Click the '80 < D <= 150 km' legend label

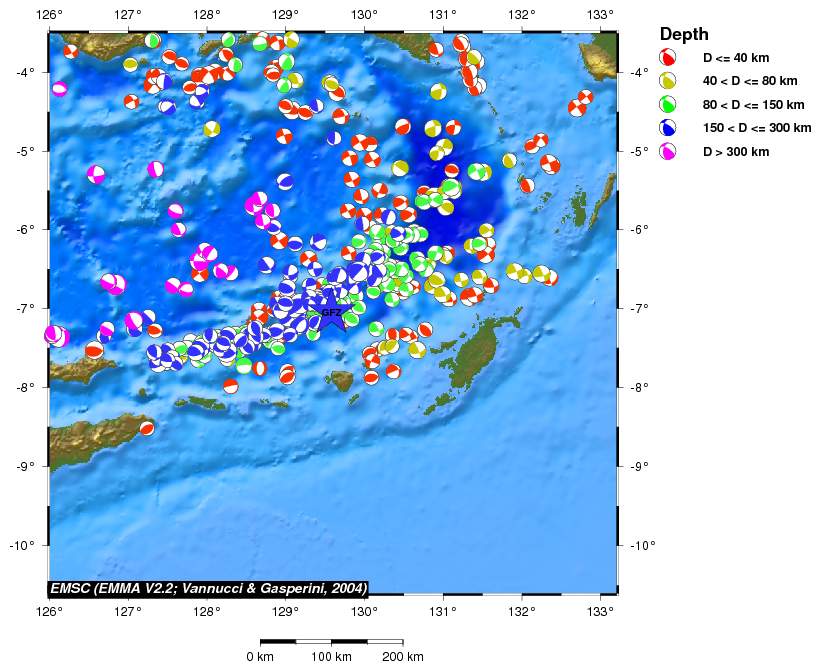tap(753, 105)
